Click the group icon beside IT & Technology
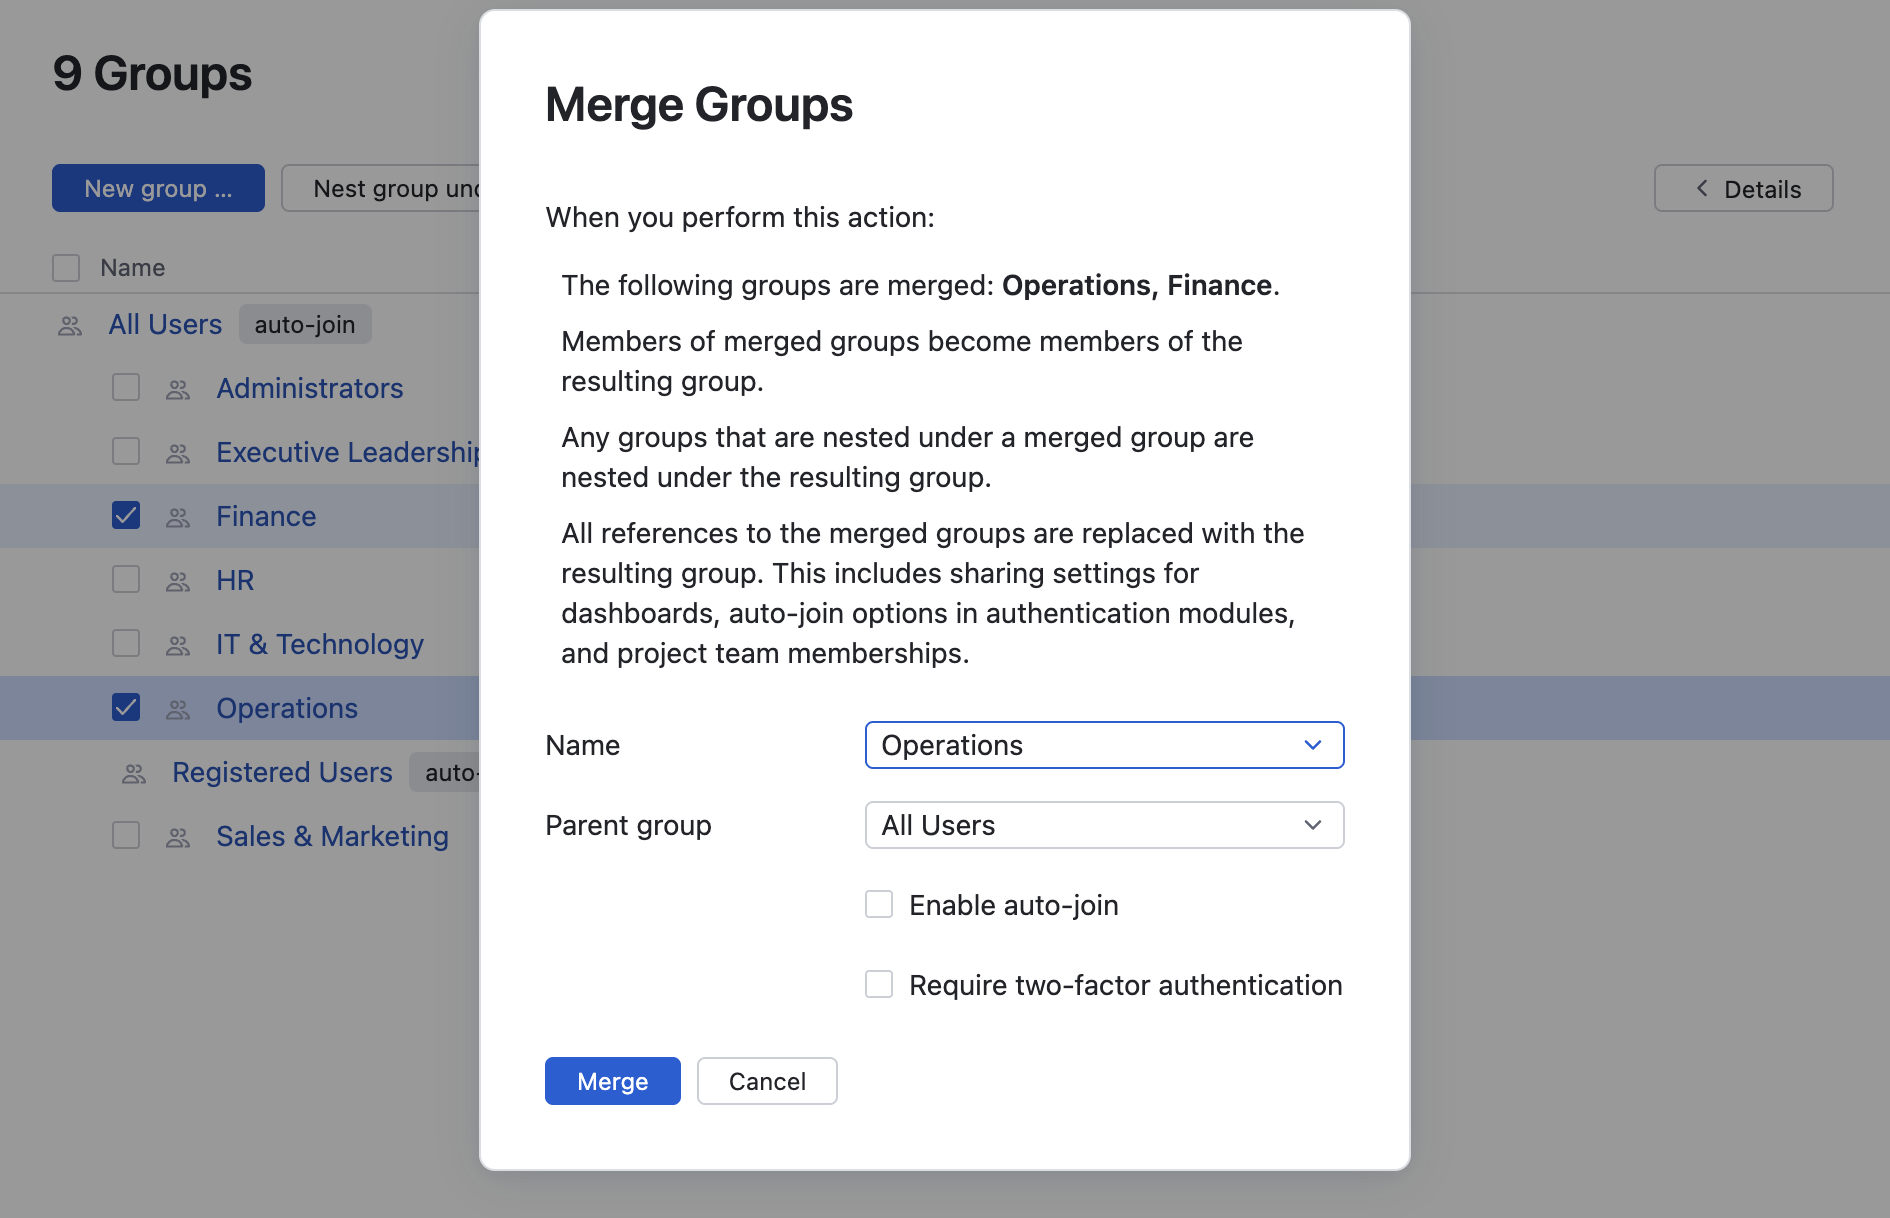Image resolution: width=1890 pixels, height=1218 pixels. pos(178,645)
